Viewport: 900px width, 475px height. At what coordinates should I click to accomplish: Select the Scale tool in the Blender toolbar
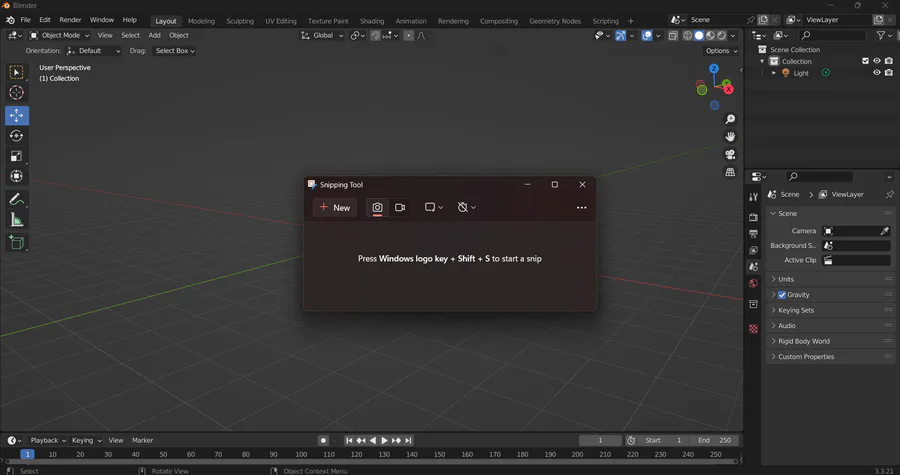[16, 156]
